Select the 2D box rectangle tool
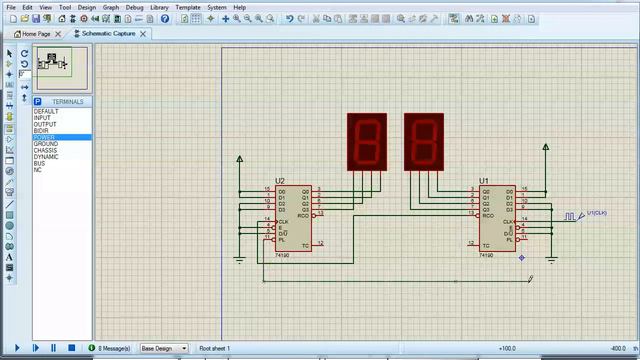Screen dimensions: 640x360 tap(9, 215)
